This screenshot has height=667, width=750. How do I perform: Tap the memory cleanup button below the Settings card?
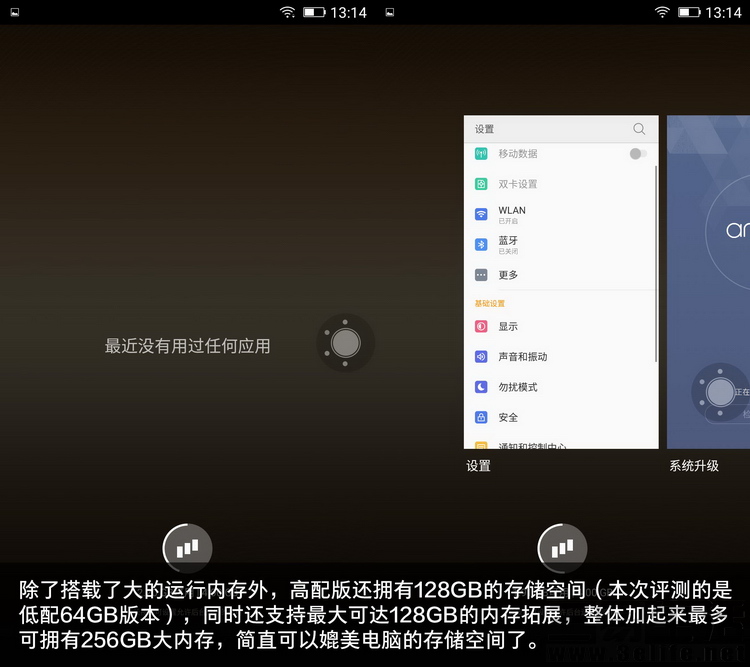tap(562, 548)
